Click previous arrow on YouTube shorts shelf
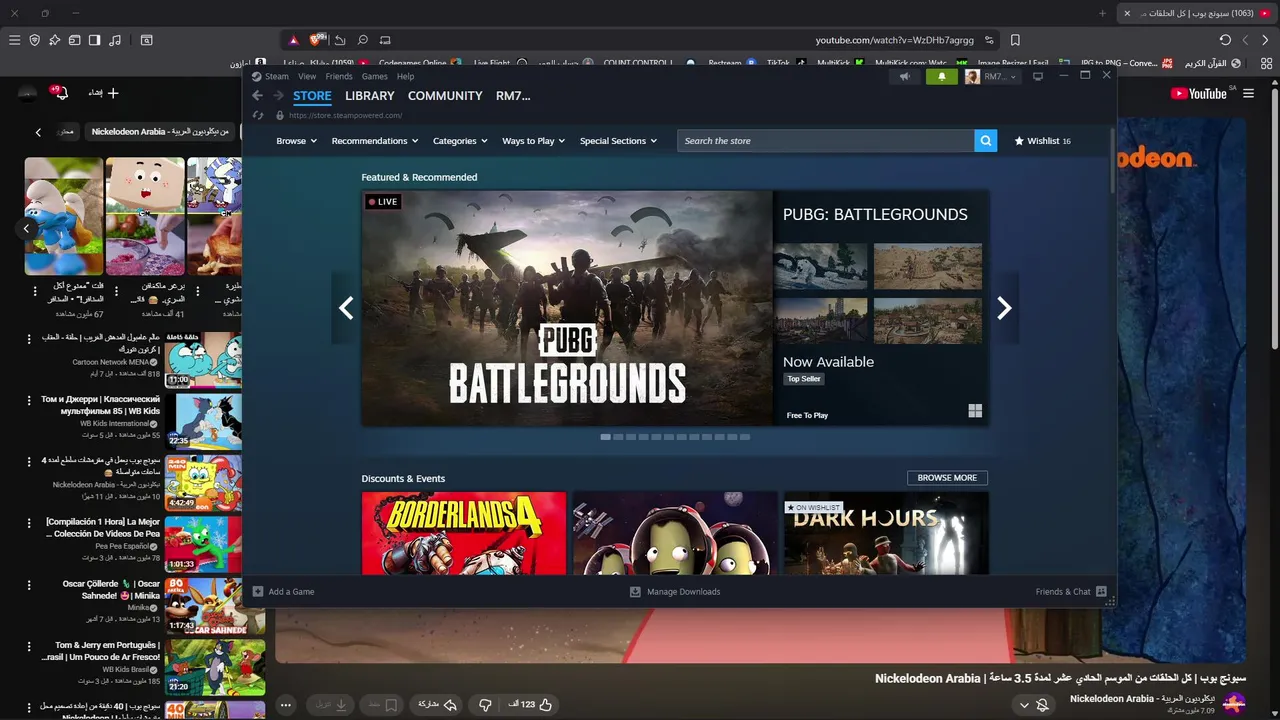The image size is (1280, 720). coord(26,229)
